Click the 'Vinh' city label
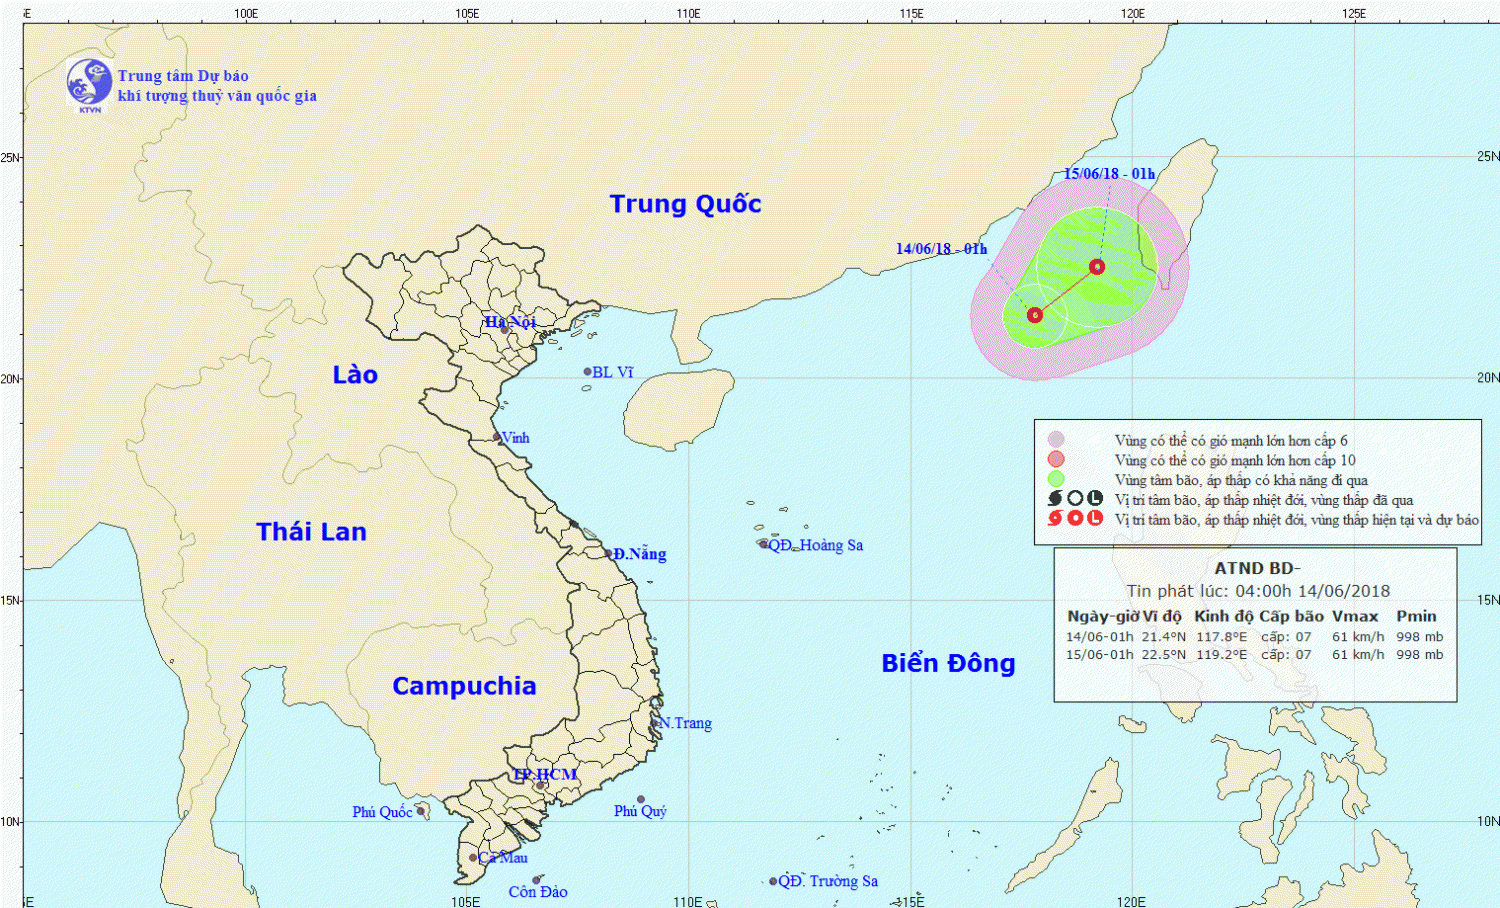The height and width of the screenshot is (908, 1500). click(x=515, y=438)
